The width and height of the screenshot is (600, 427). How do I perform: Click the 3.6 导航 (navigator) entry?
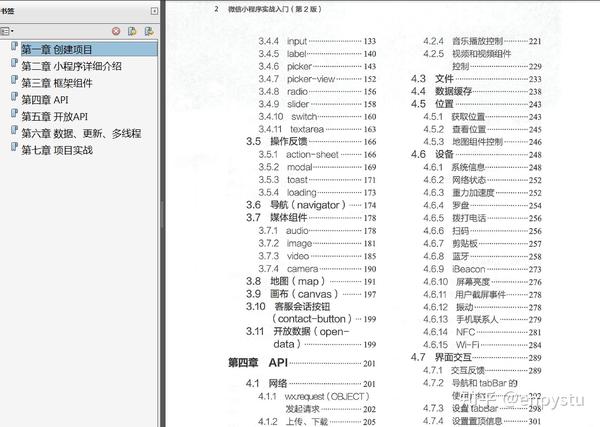311,205
